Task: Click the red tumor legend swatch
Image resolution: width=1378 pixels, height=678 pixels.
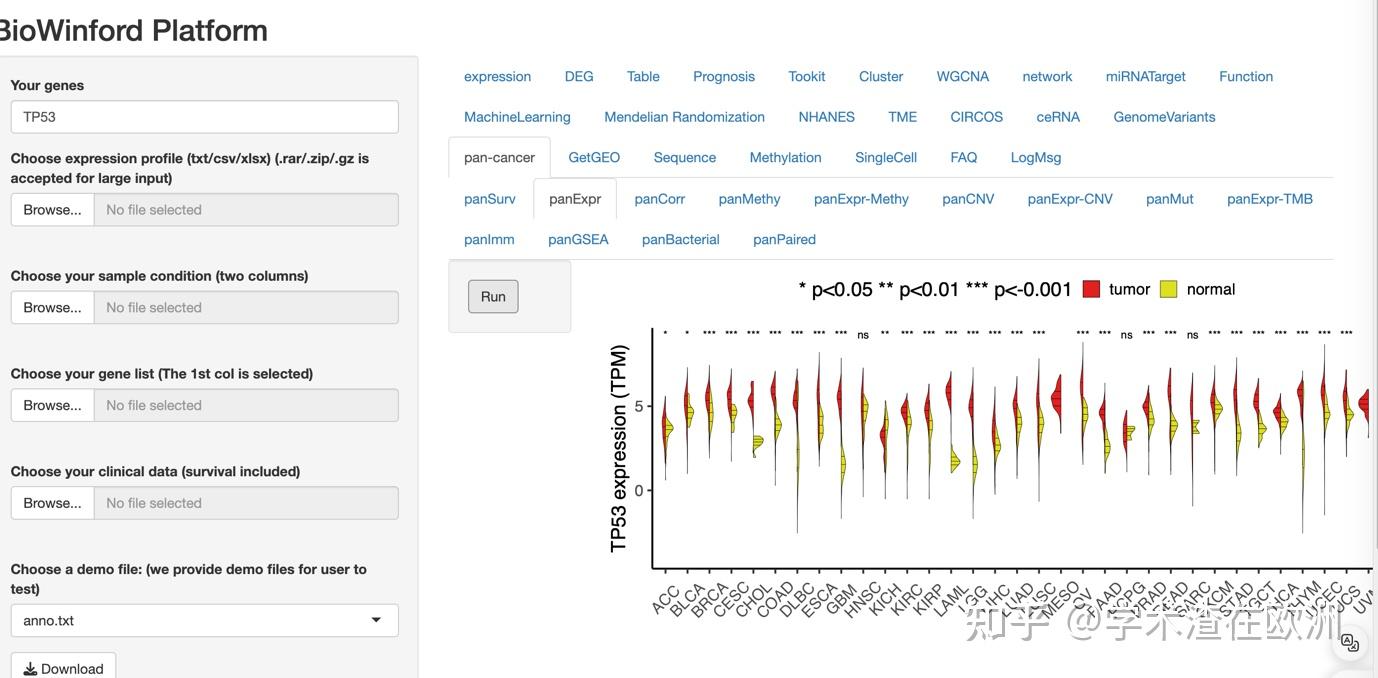Action: pos(1091,289)
